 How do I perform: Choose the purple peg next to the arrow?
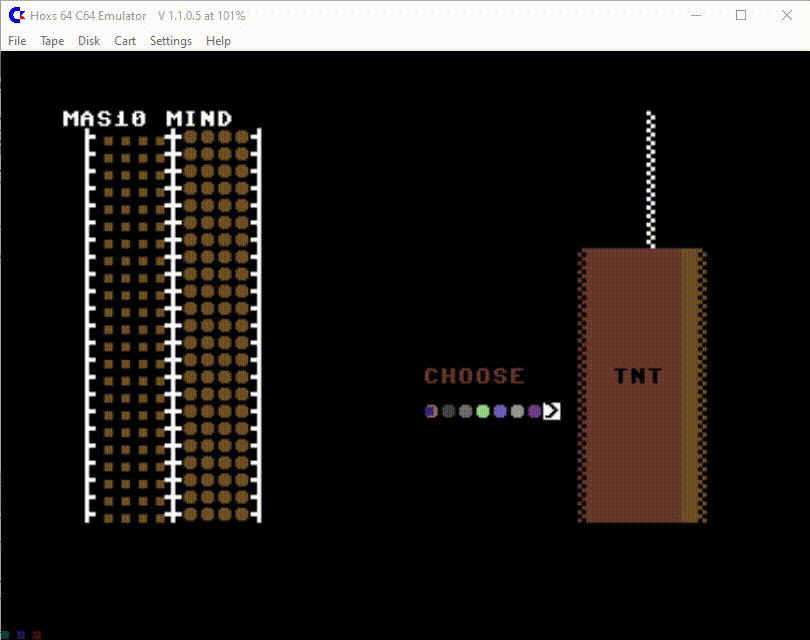click(x=535, y=411)
